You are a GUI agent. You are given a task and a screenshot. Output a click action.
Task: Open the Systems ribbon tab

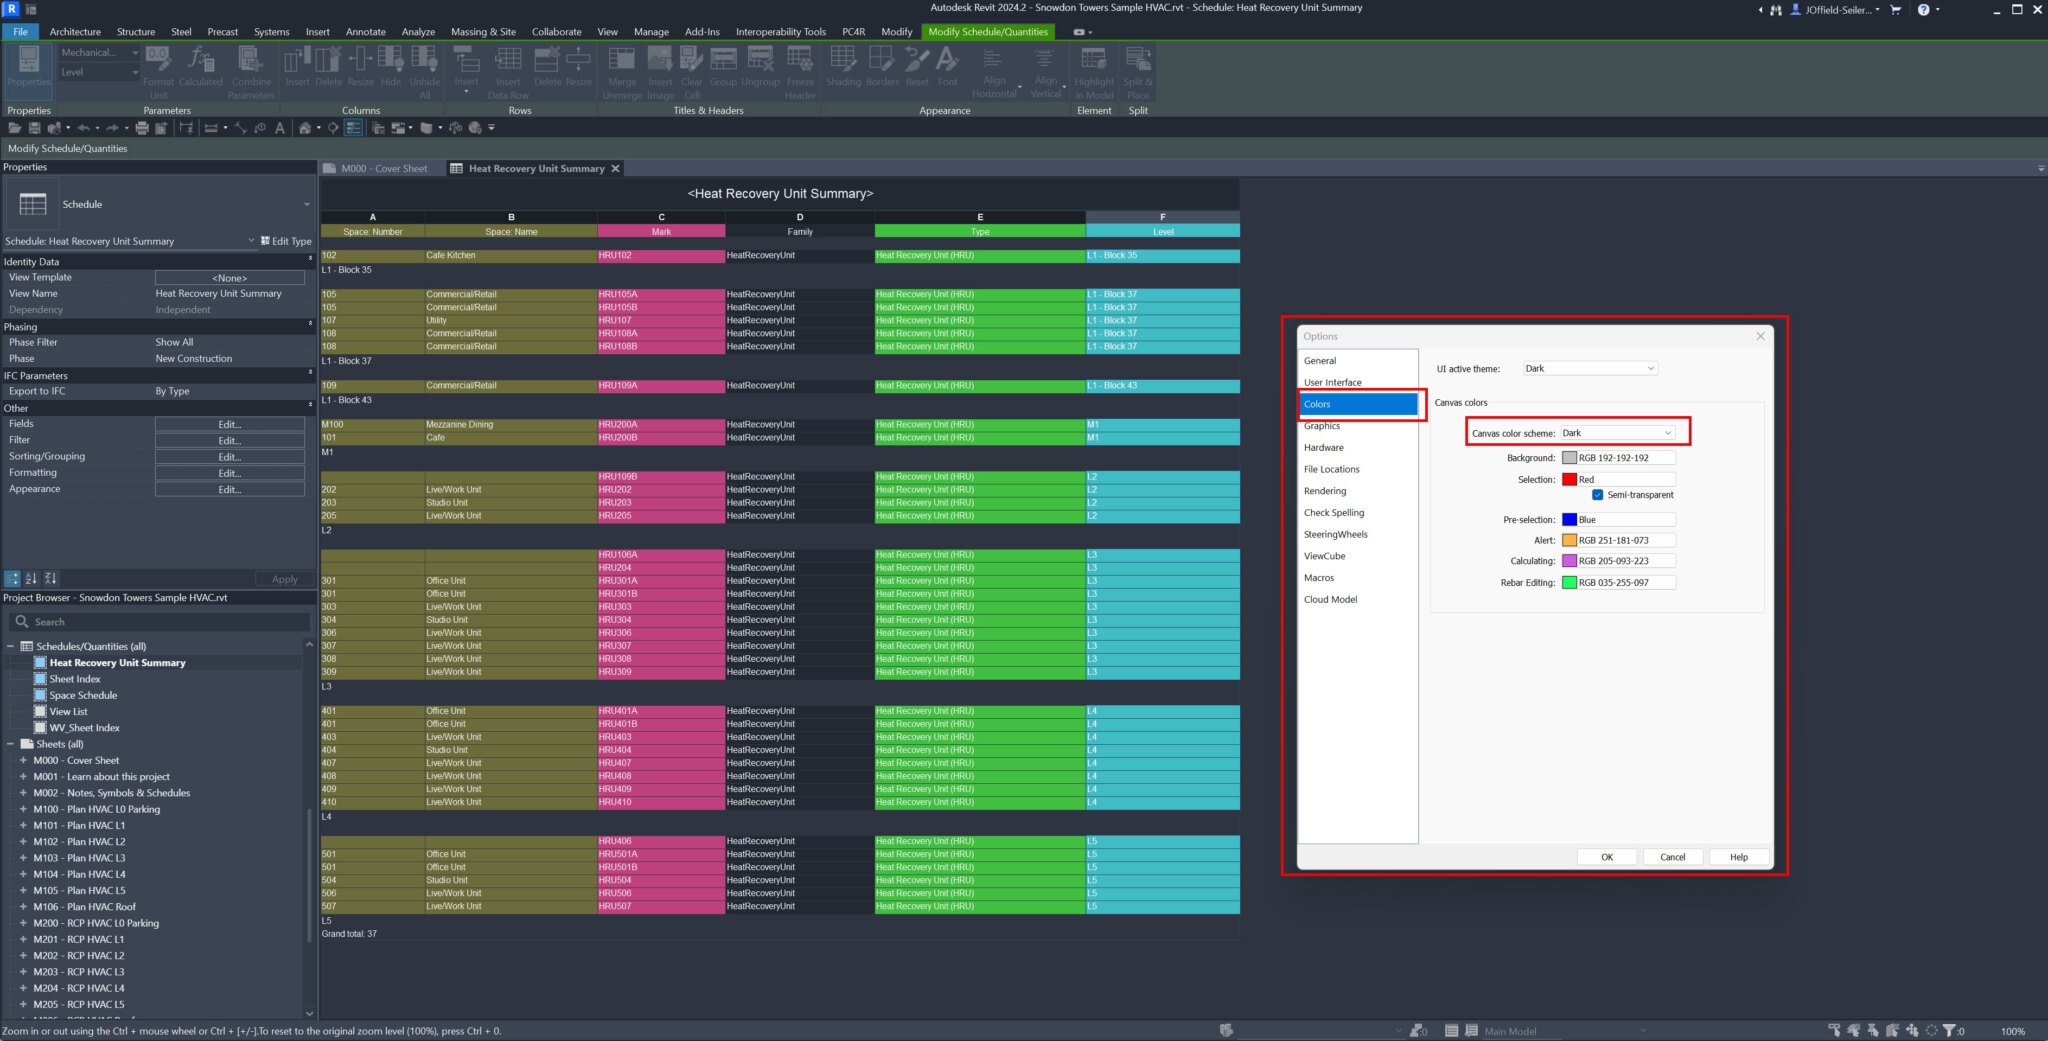[271, 32]
